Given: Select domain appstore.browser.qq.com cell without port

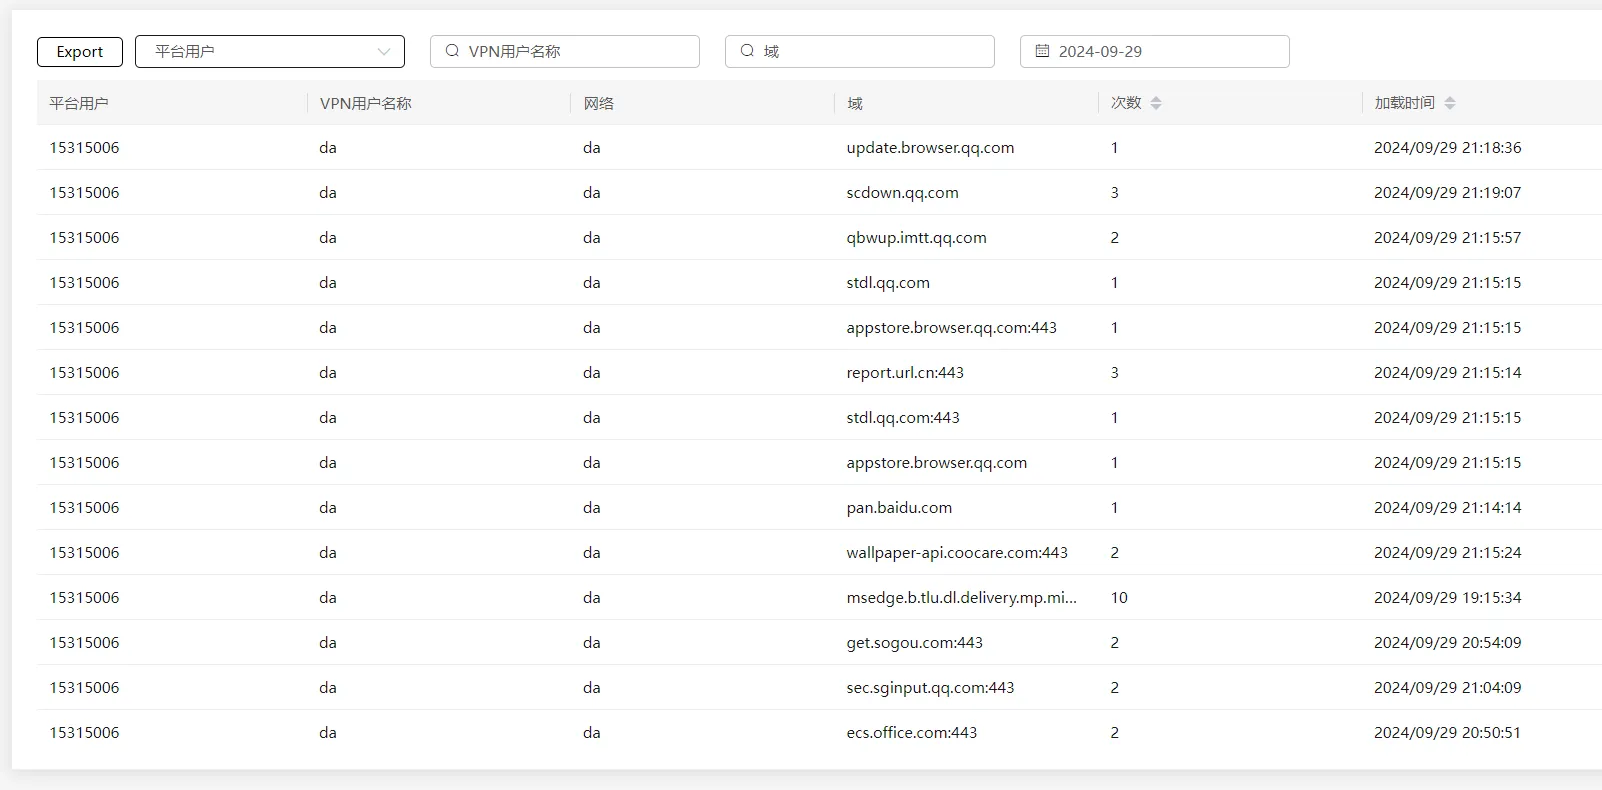Looking at the screenshot, I should [x=936, y=463].
